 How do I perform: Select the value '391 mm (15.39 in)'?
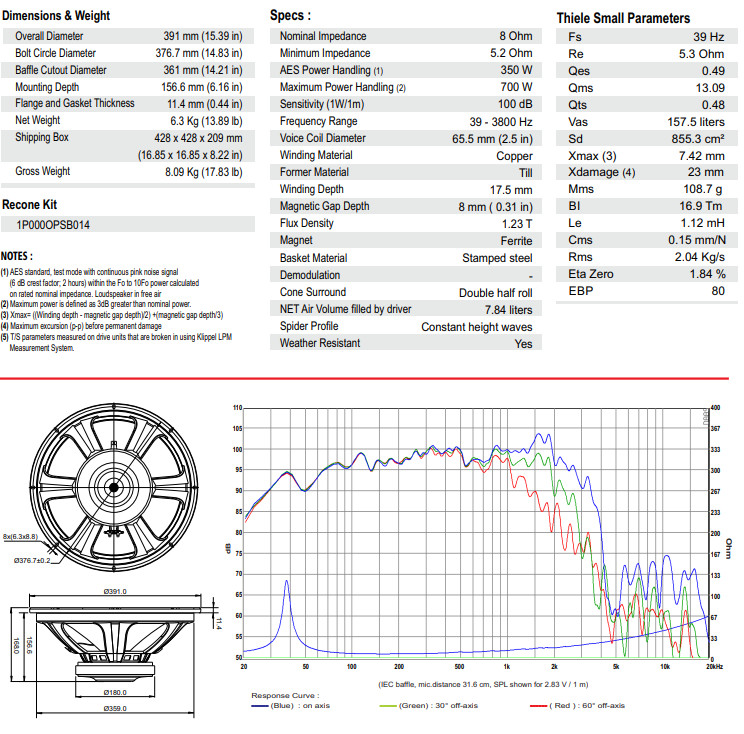tap(203, 36)
